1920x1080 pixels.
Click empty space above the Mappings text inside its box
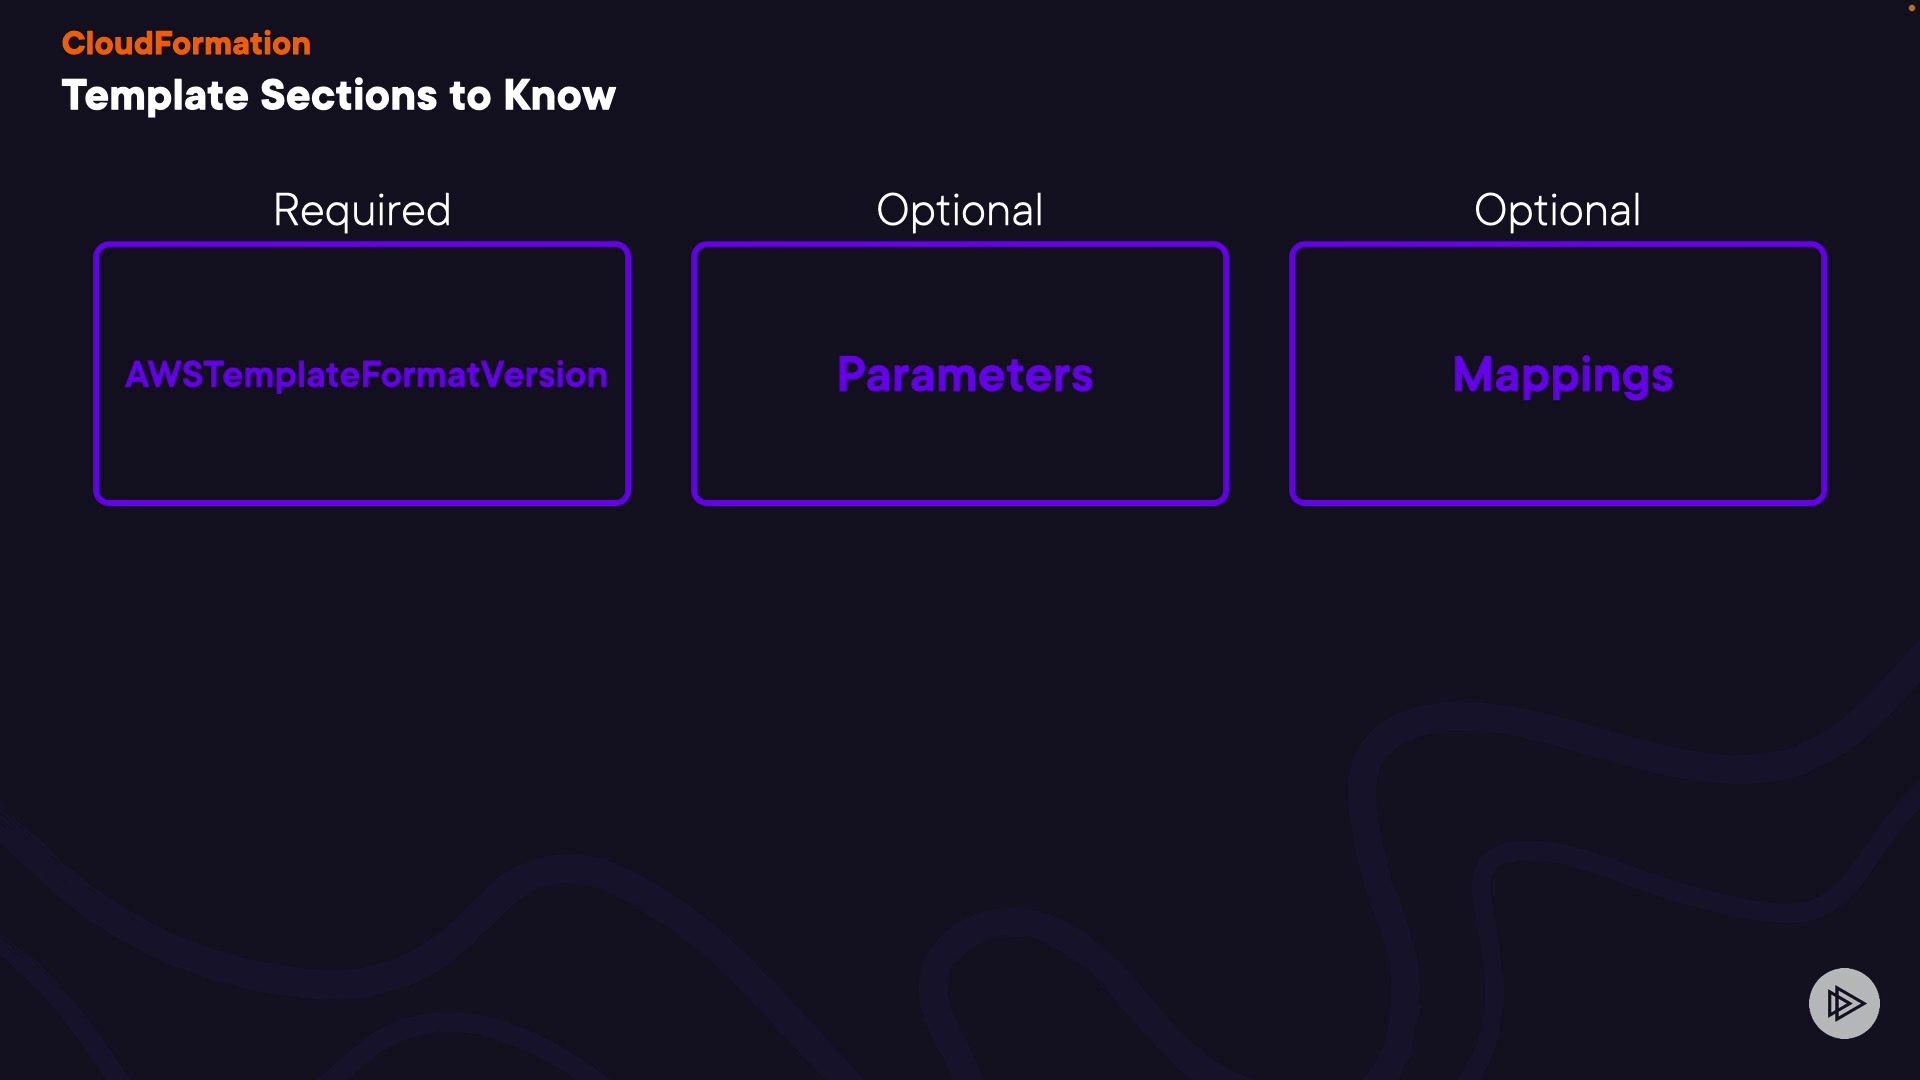(1558, 295)
